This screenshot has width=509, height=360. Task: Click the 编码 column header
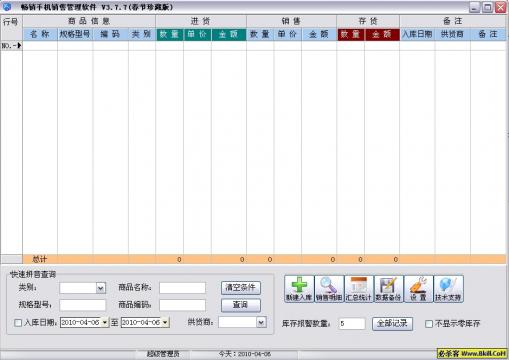pos(110,34)
